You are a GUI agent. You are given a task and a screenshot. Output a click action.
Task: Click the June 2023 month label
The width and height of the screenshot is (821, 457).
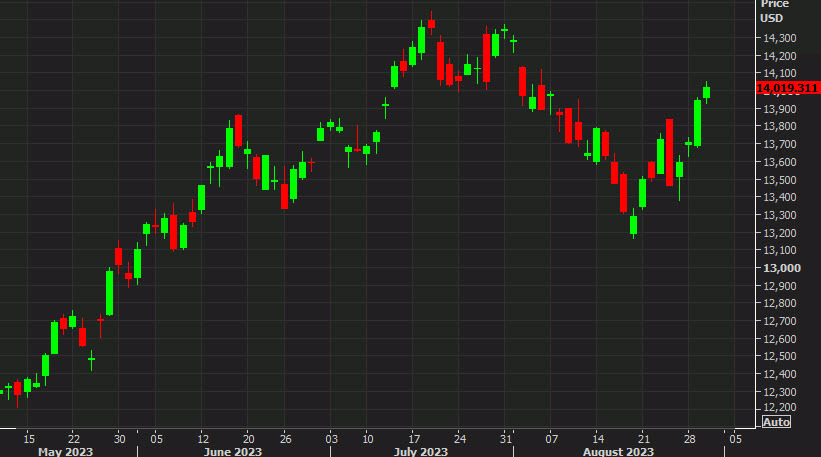click(232, 451)
